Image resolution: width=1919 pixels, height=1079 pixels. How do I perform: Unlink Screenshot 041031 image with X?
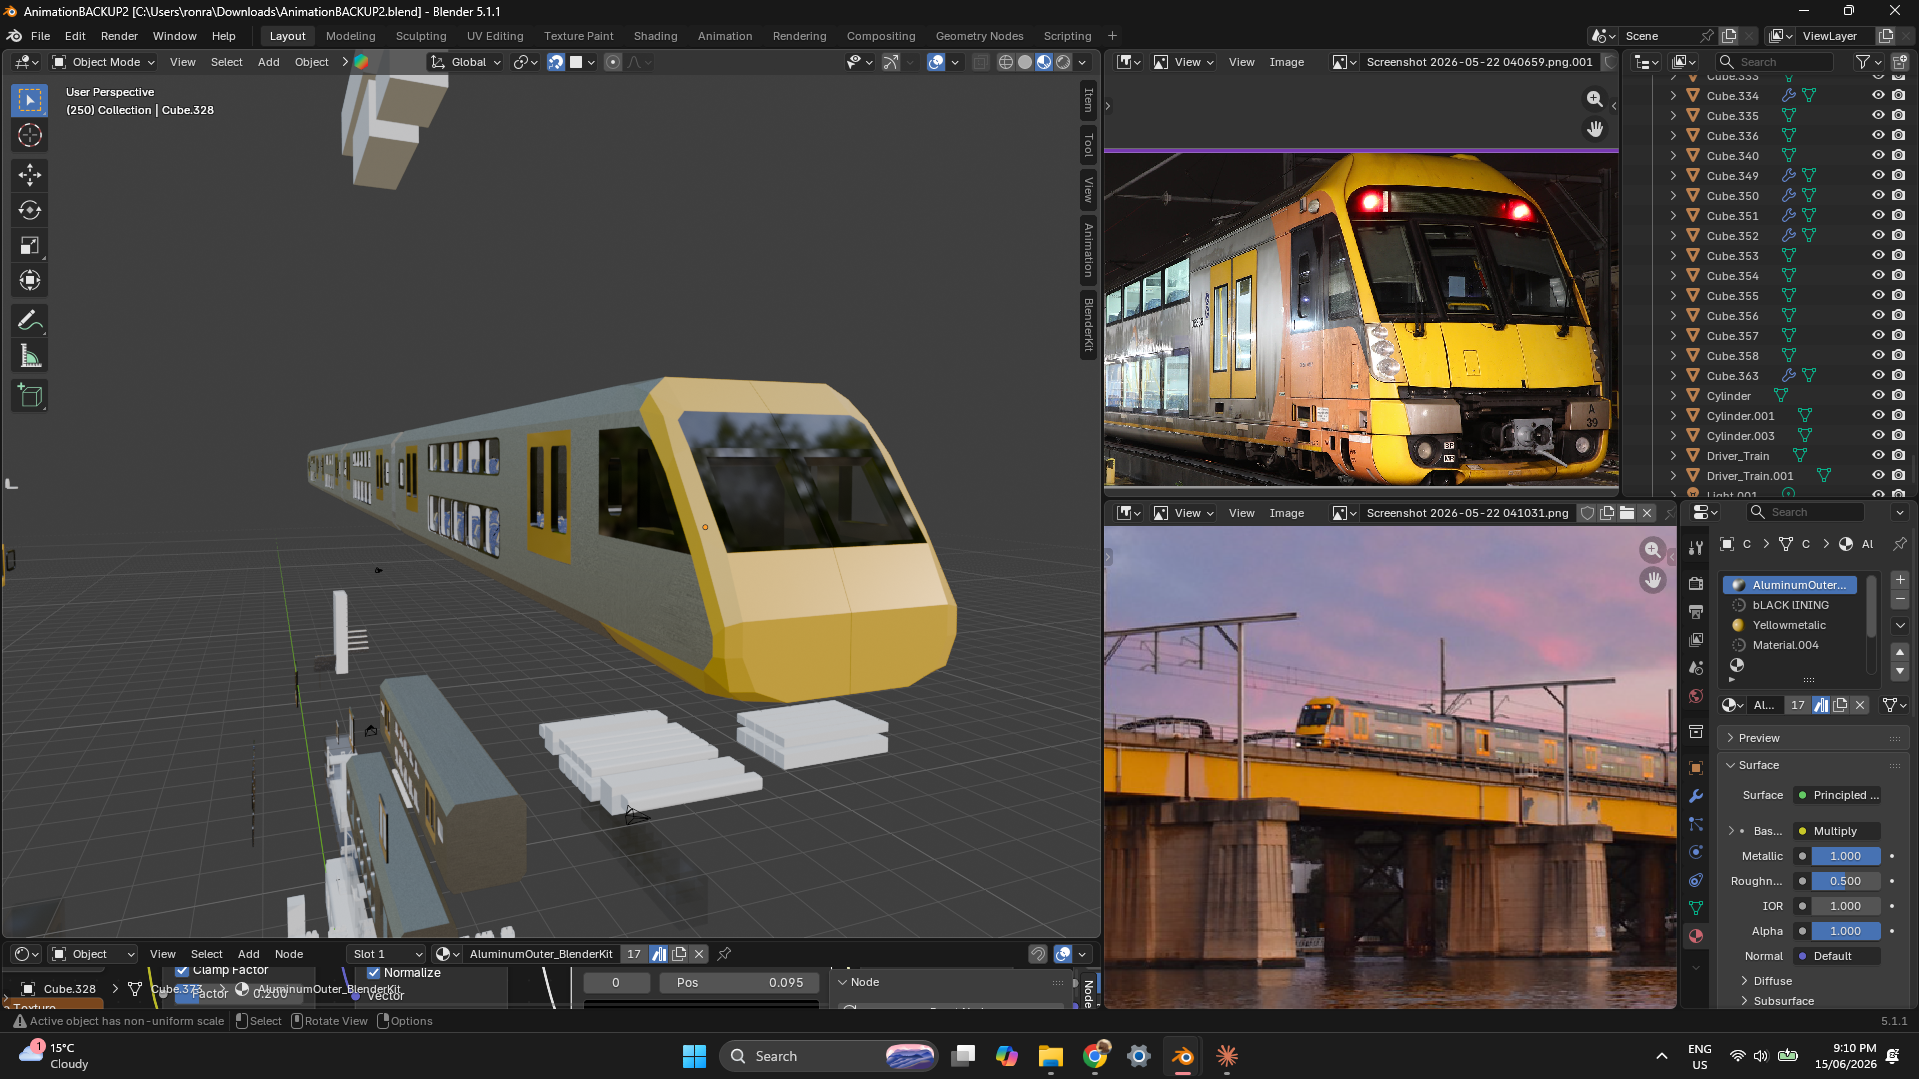tap(1647, 513)
